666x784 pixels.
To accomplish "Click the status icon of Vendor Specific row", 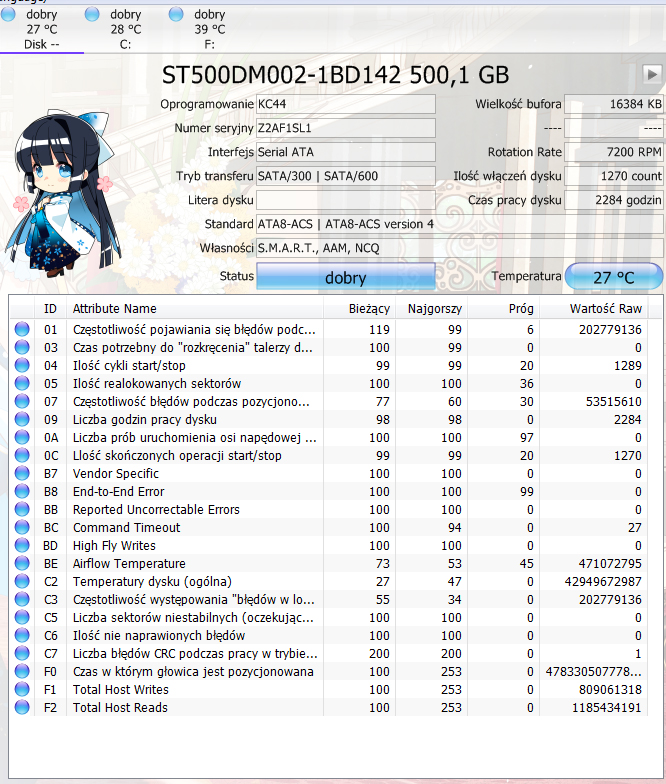I will point(22,473).
